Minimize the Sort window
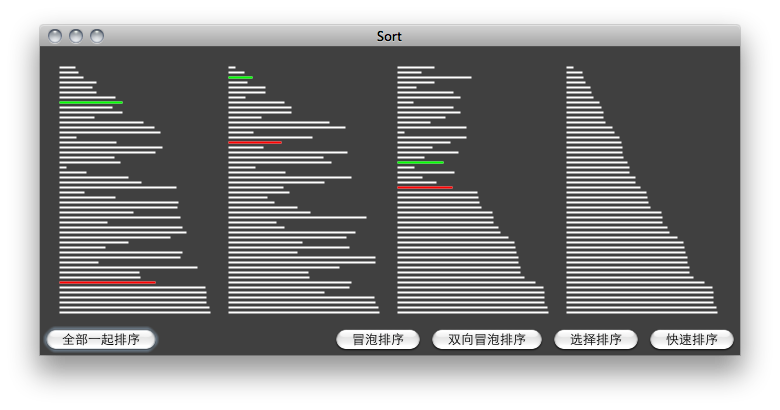The width and height of the screenshot is (780, 410). pos(76,36)
